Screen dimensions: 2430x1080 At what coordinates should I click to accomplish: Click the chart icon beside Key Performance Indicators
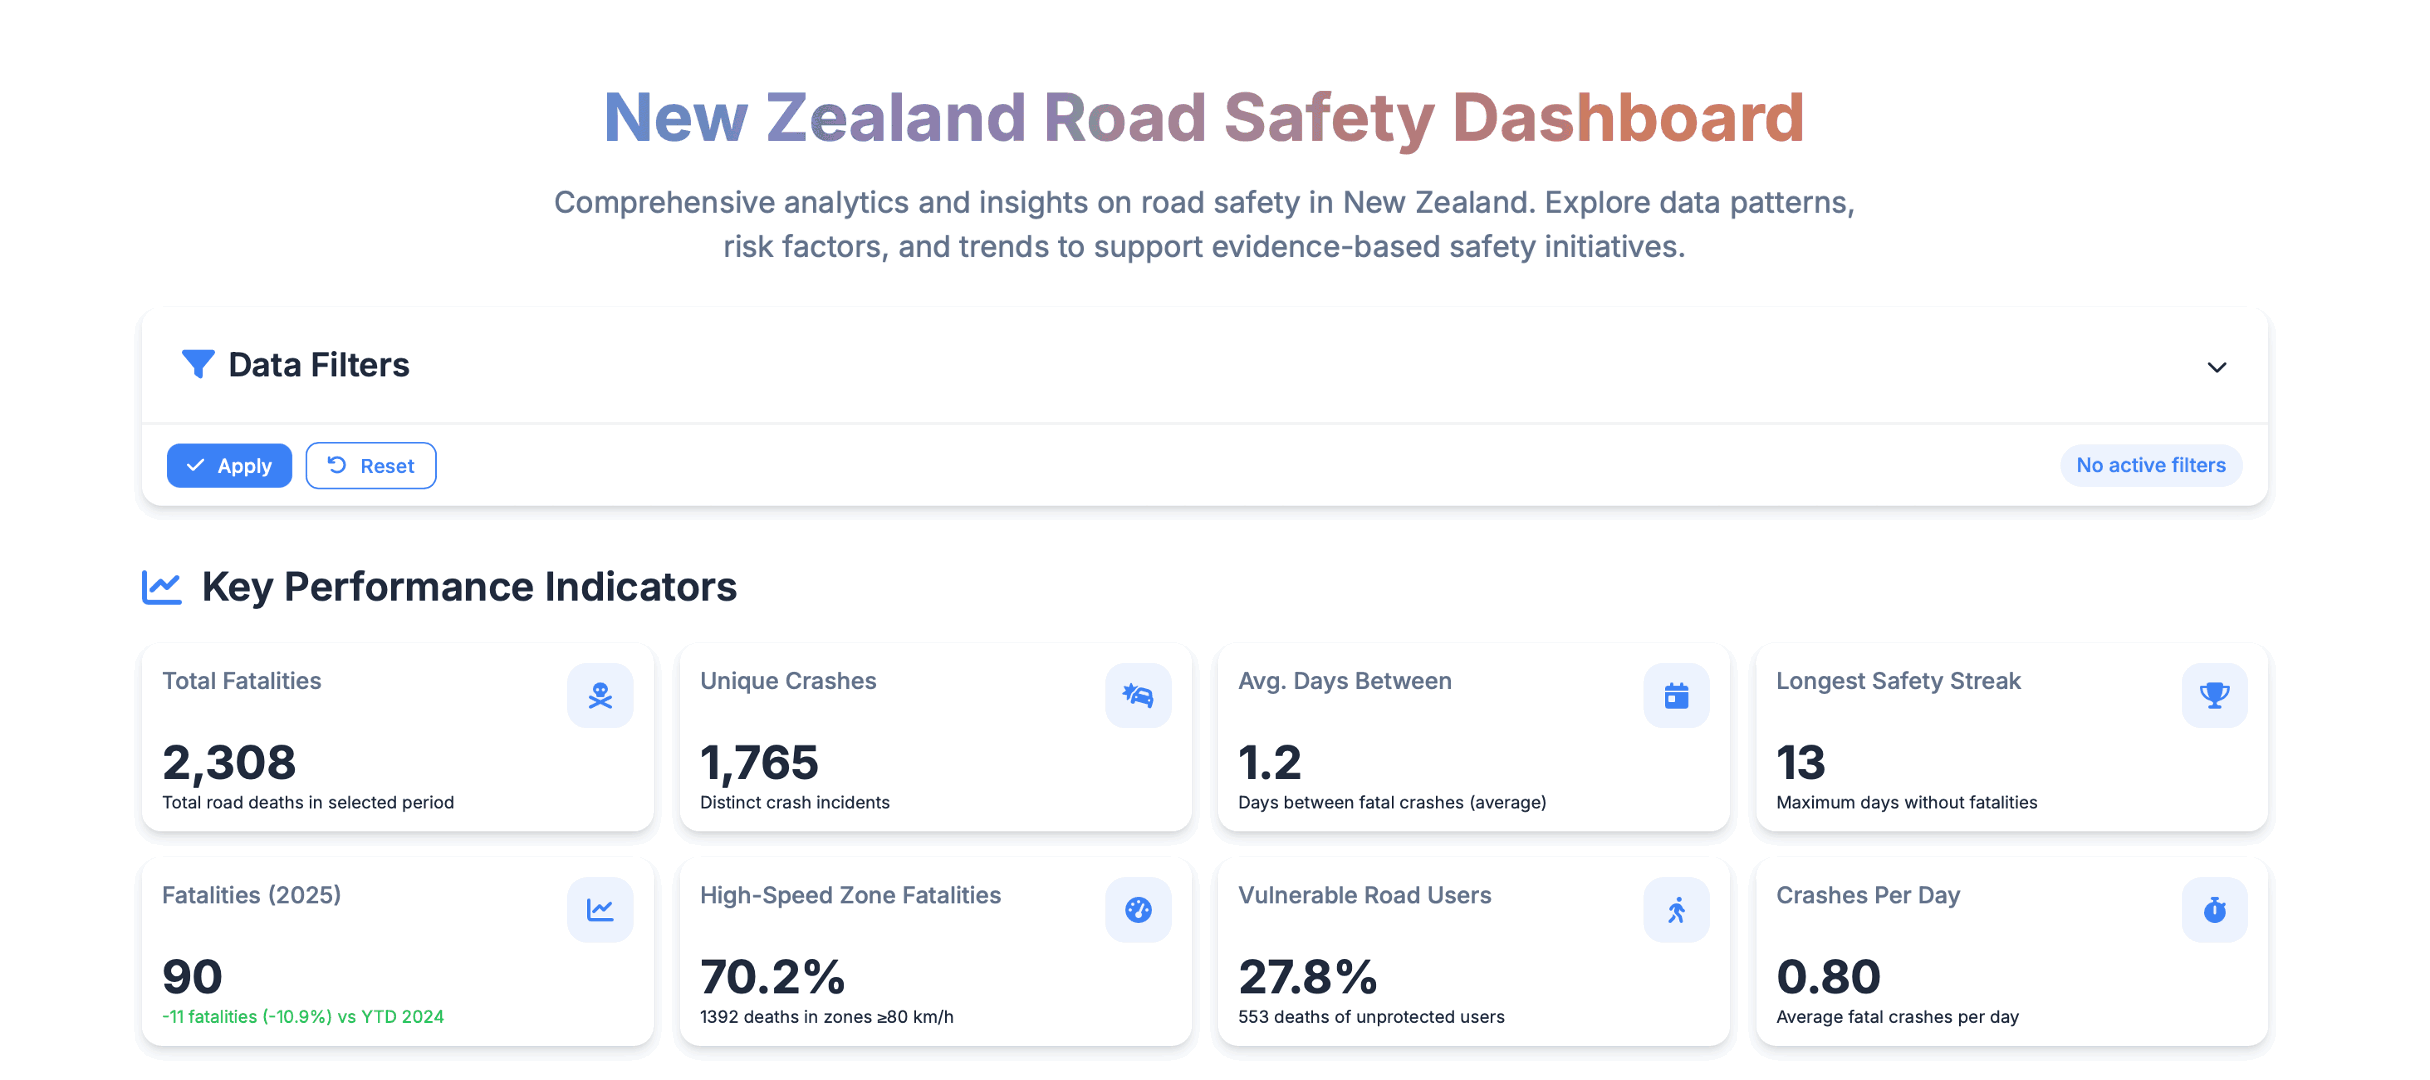pyautogui.click(x=162, y=587)
